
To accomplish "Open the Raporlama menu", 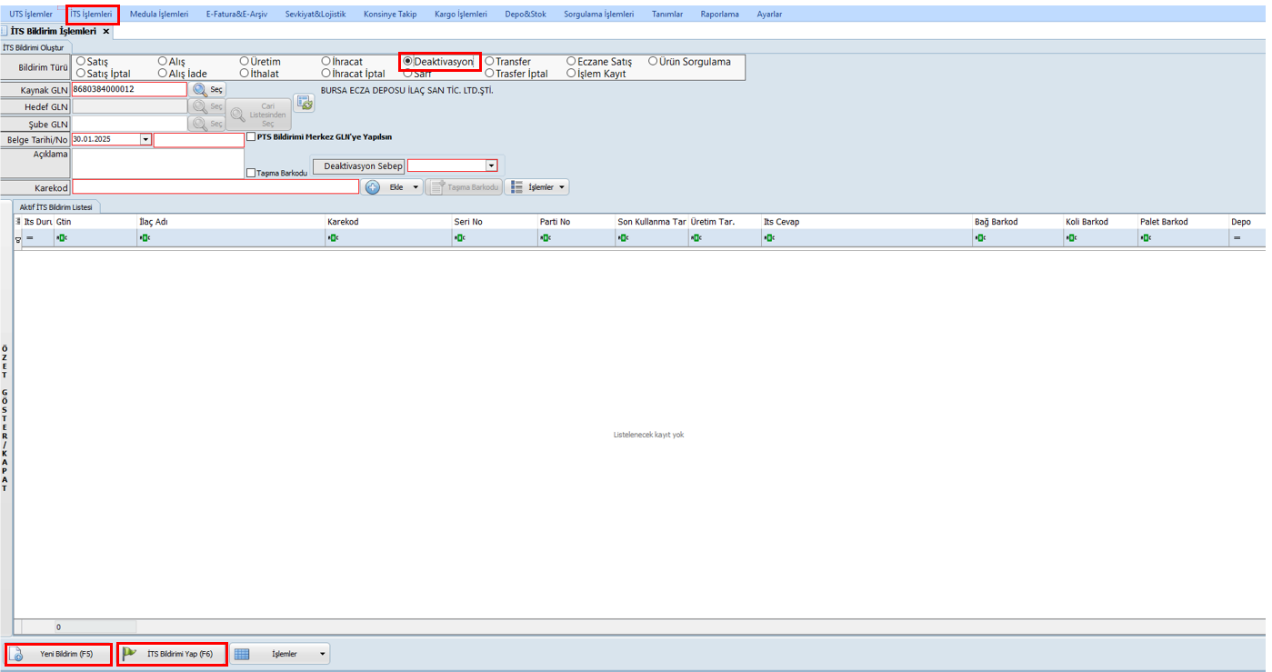I will (x=720, y=14).
